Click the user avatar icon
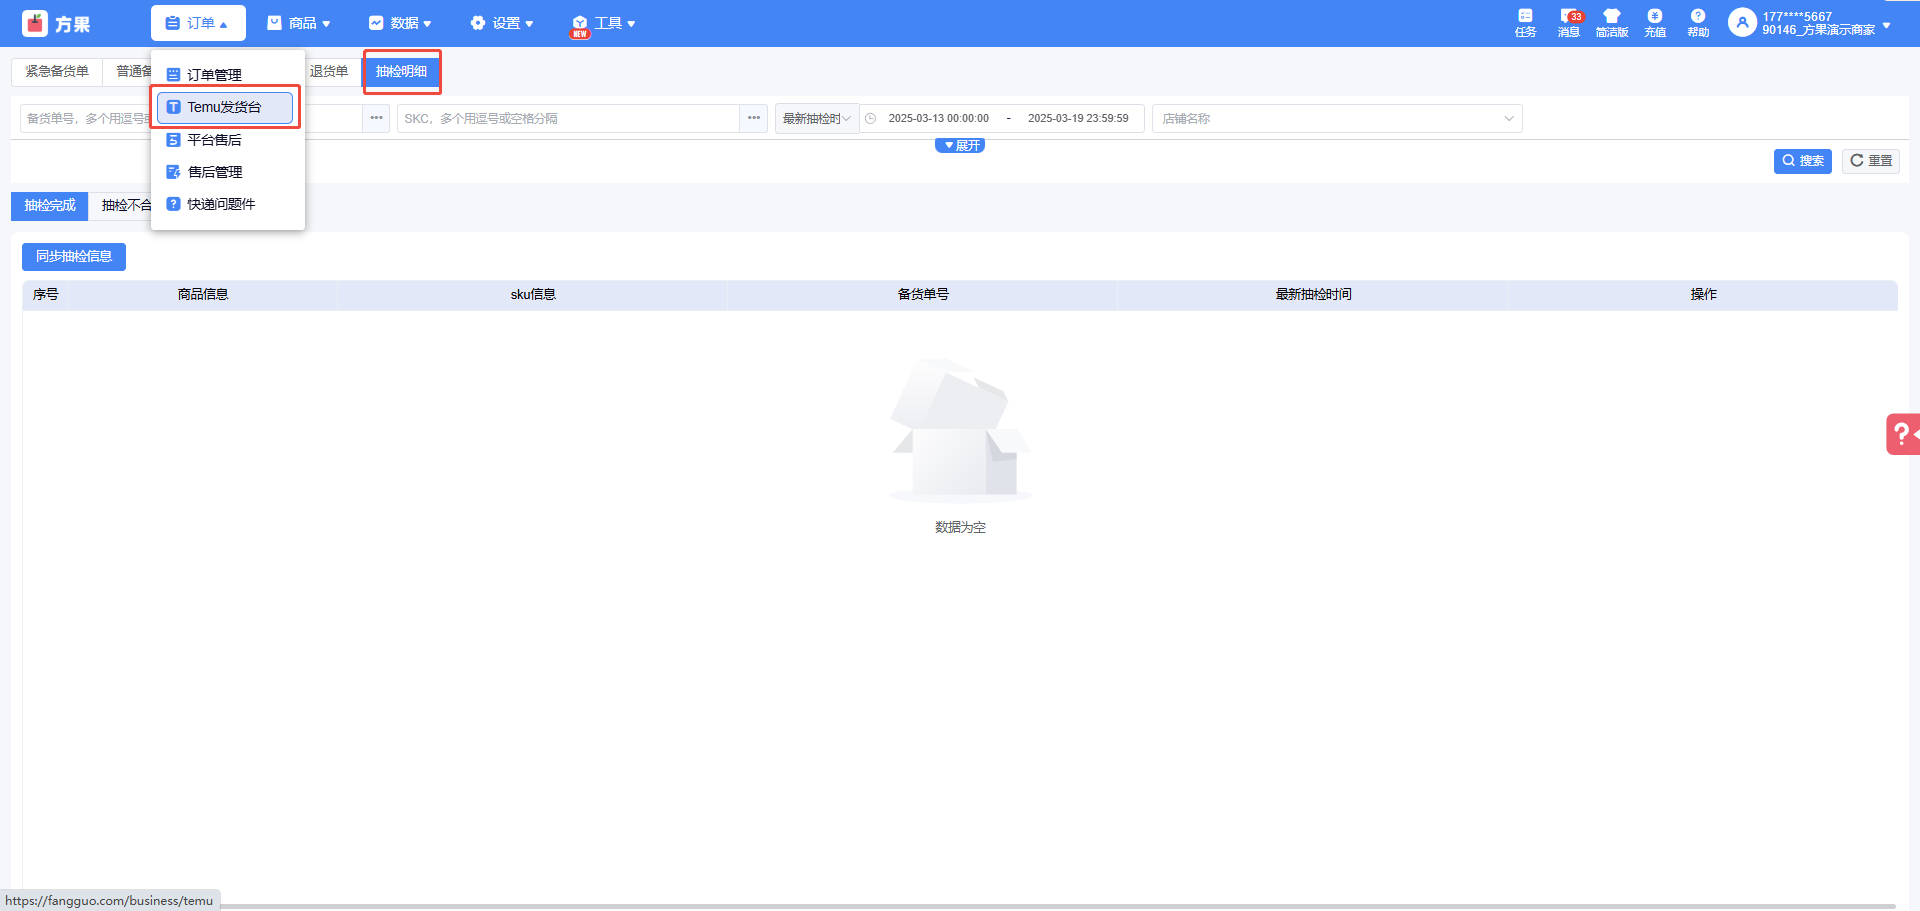 click(x=1742, y=23)
